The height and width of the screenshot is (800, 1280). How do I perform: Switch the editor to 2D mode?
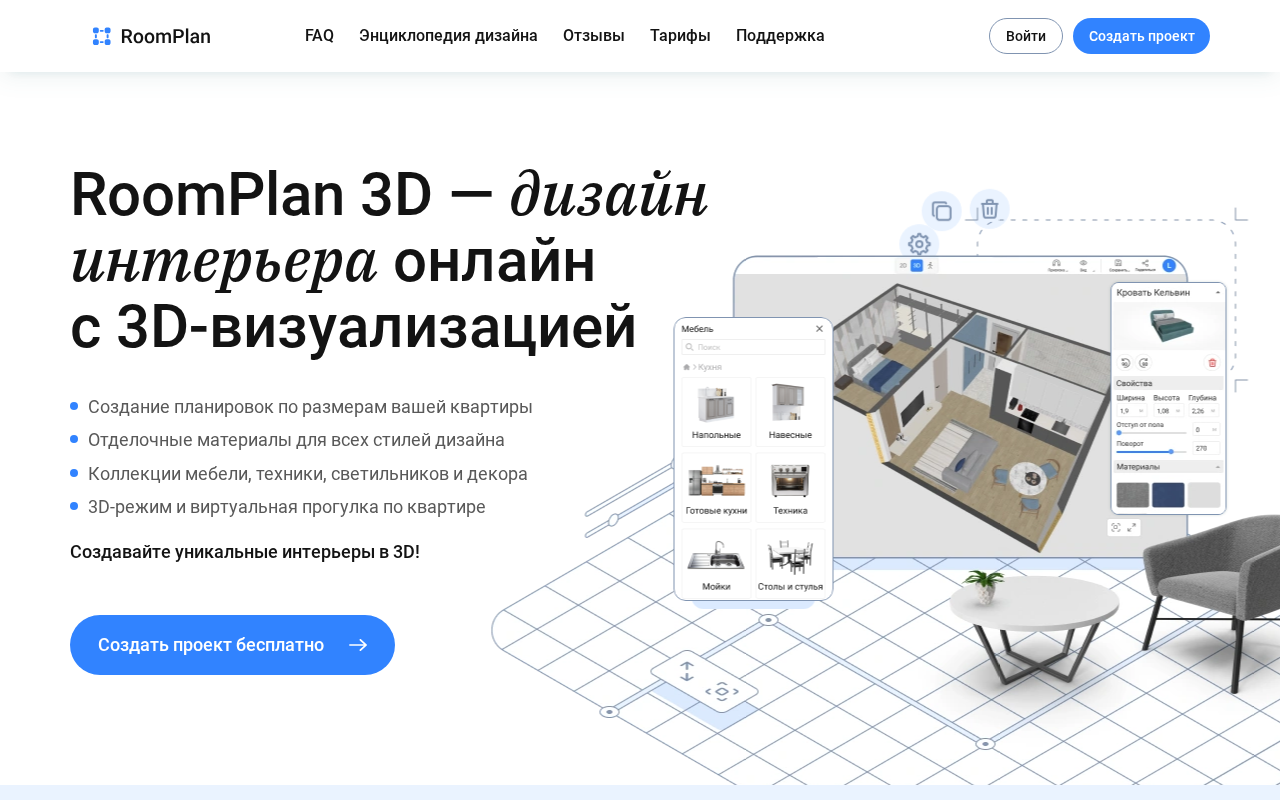pyautogui.click(x=903, y=266)
